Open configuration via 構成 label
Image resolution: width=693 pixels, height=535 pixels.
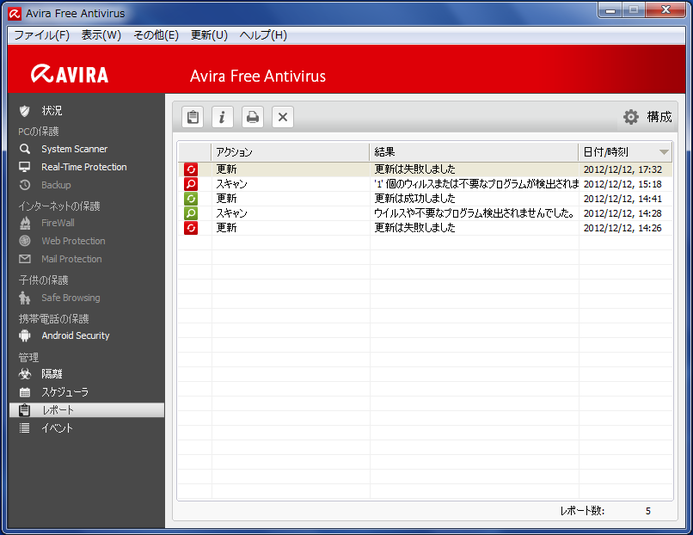click(x=659, y=117)
